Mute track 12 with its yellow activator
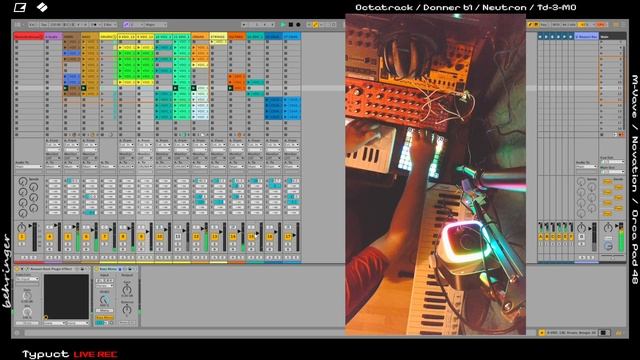This screenshot has height=360, width=640. (x=196, y=237)
